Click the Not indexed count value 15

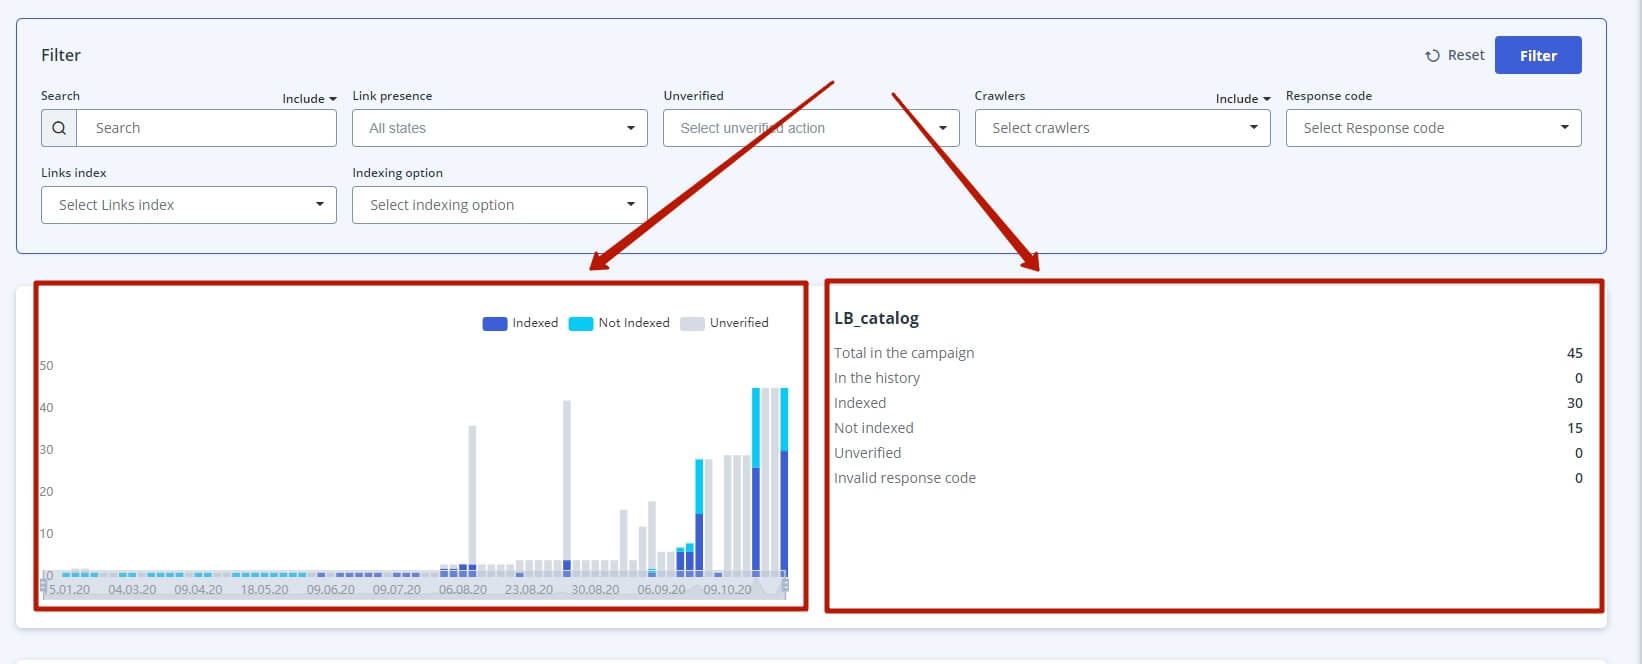click(x=1575, y=428)
